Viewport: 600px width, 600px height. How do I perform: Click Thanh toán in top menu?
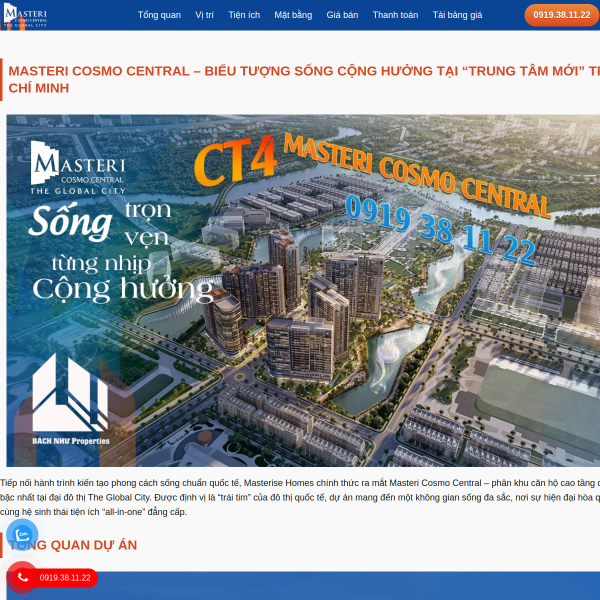click(x=395, y=15)
